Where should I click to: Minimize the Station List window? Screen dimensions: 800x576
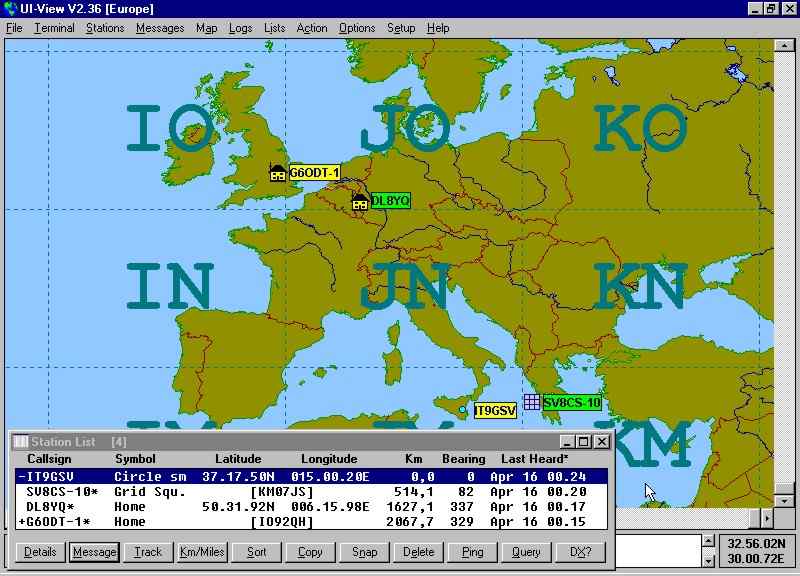point(567,441)
